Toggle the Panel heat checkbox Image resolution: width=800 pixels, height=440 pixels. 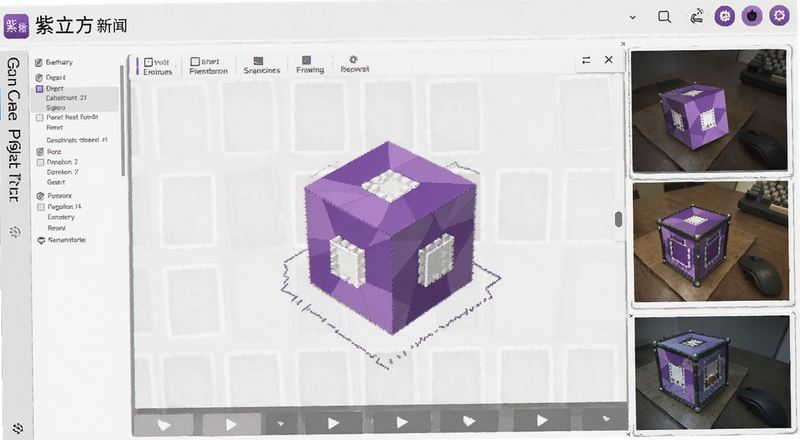40,117
